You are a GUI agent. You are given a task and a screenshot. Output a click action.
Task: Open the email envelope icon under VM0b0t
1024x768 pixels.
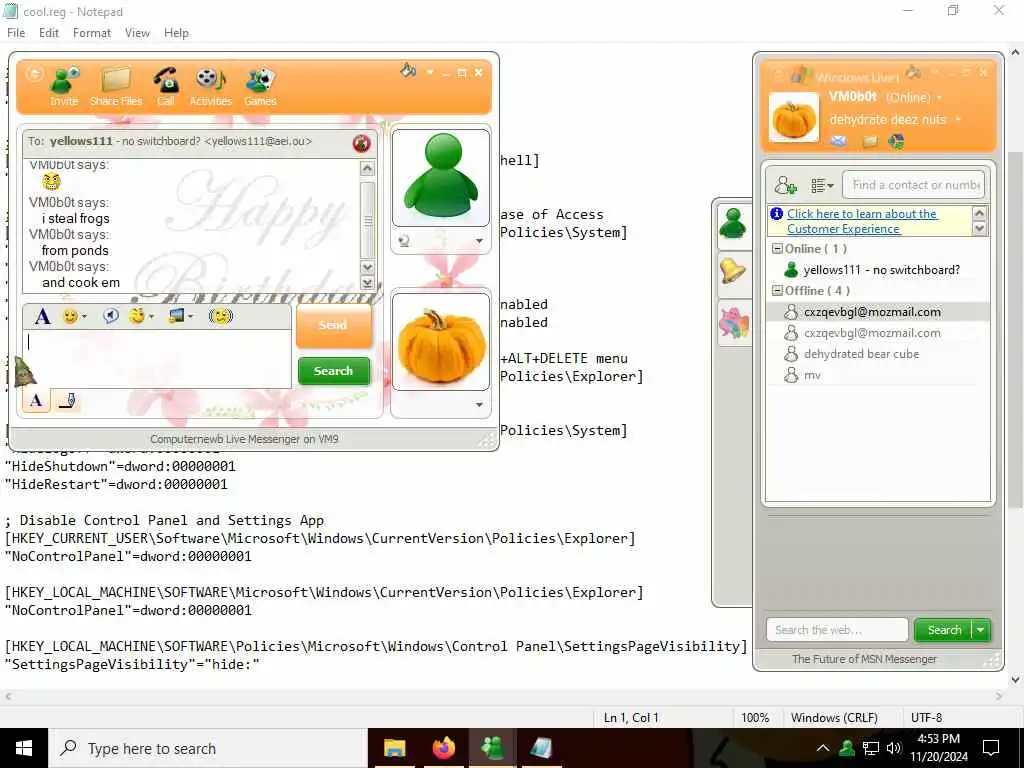pos(839,141)
